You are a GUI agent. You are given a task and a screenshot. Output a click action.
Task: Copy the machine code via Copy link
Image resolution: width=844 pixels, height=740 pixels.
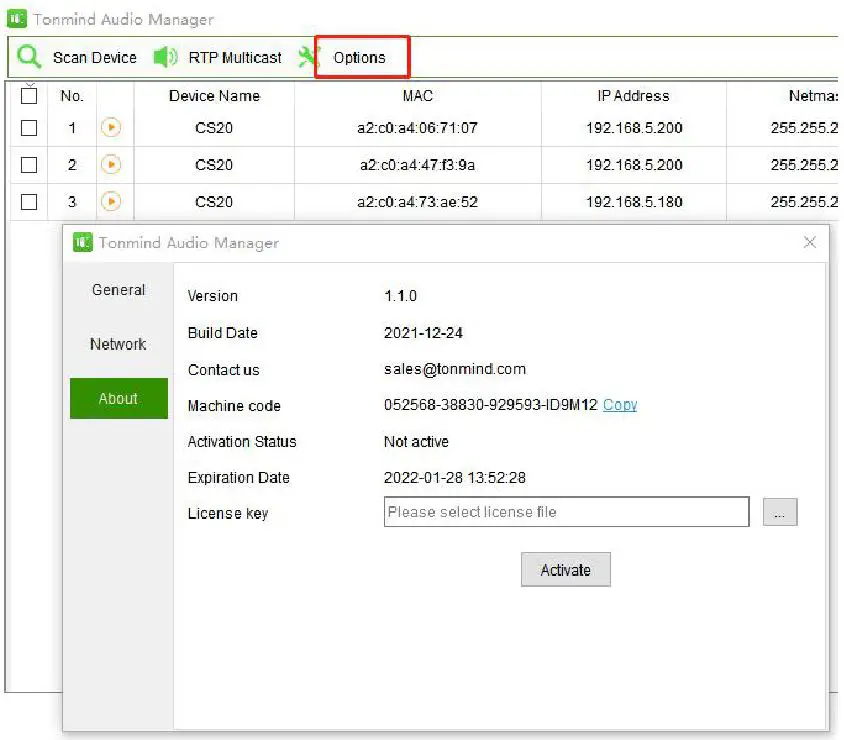(x=620, y=405)
